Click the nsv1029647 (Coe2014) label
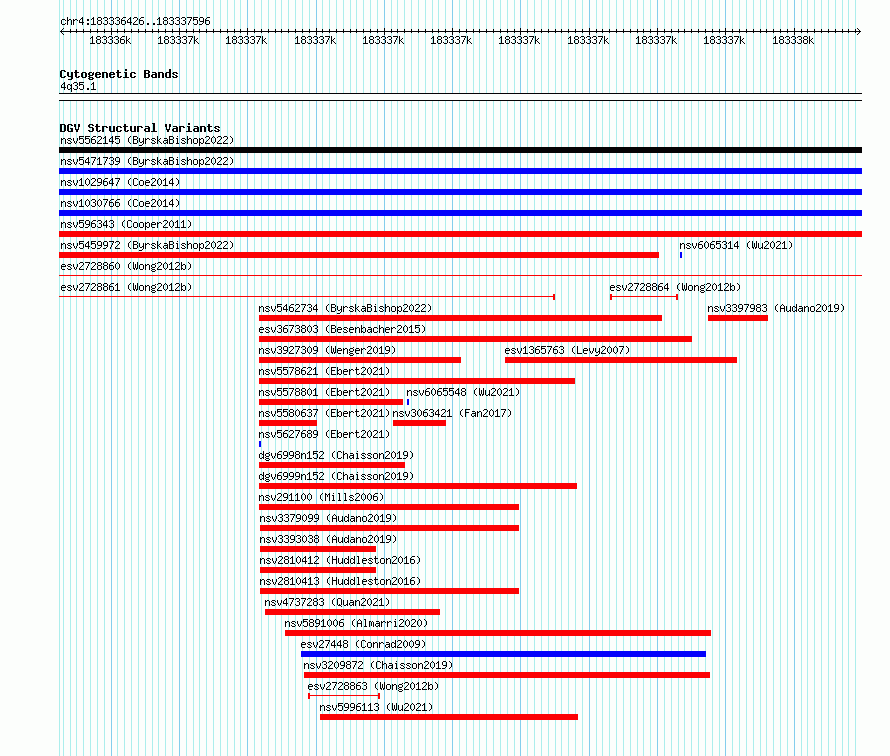The image size is (890, 756). pyautogui.click(x=120, y=182)
